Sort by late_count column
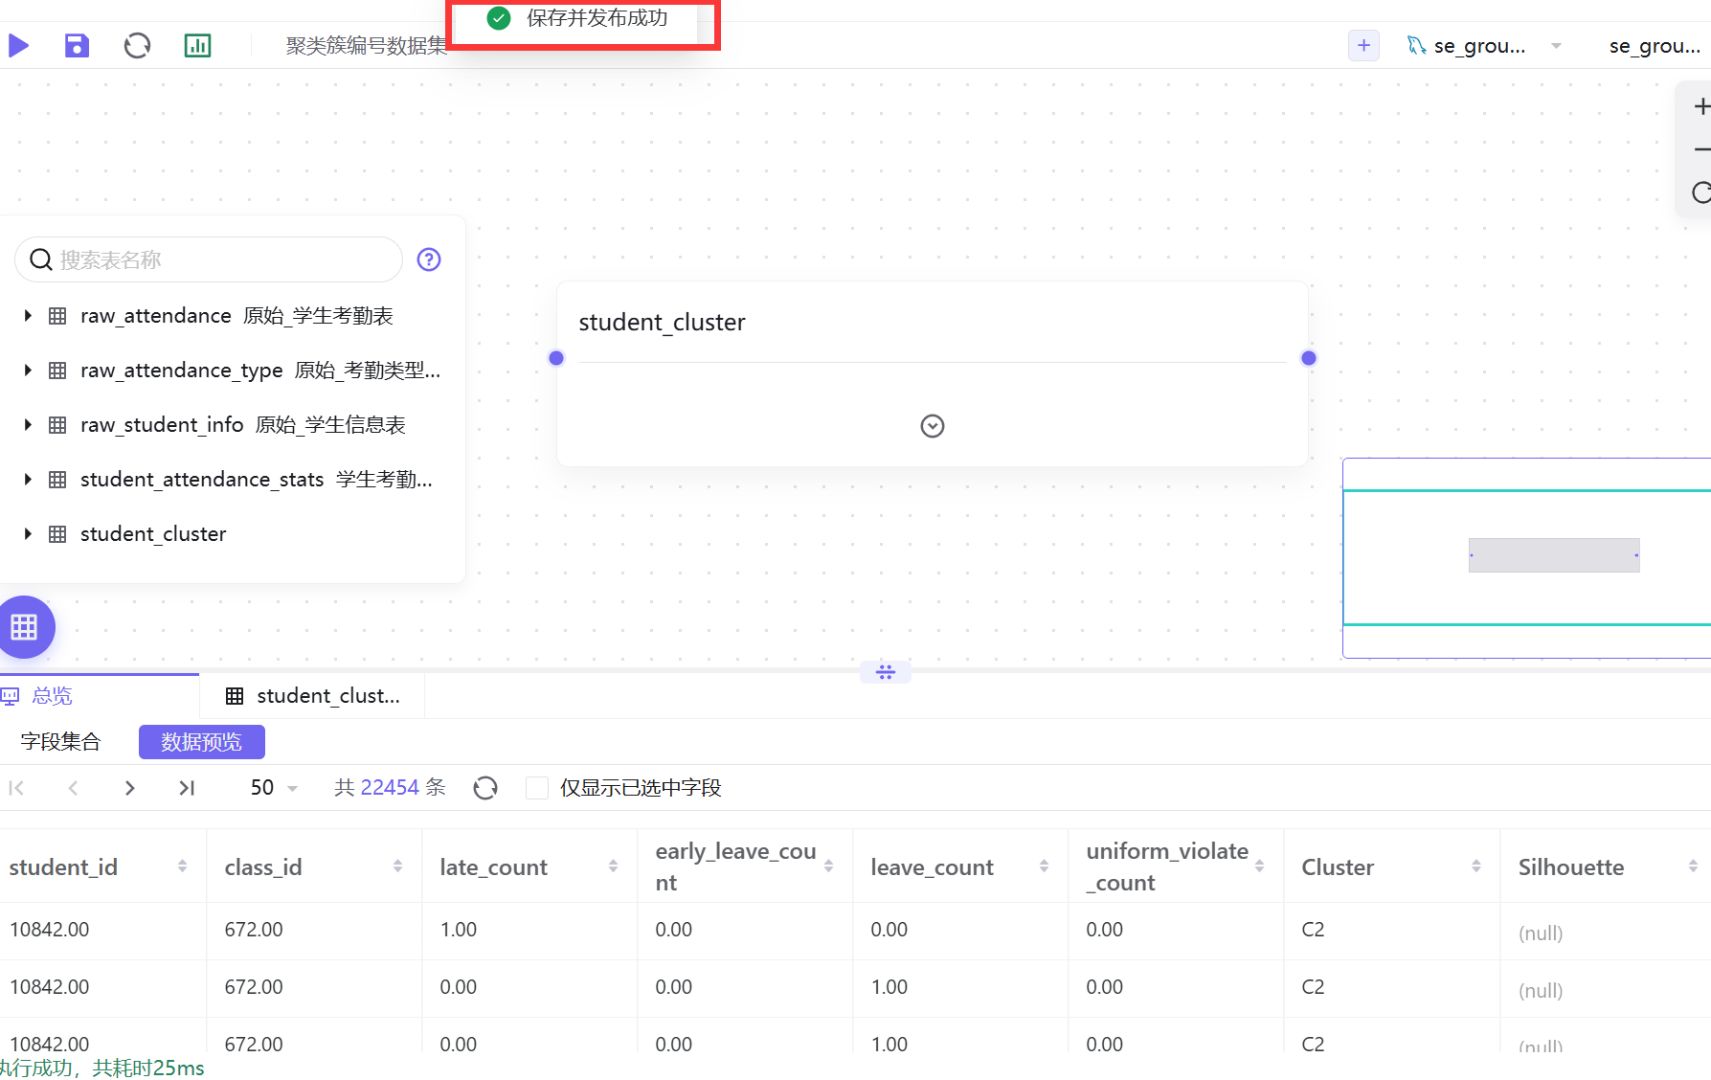The width and height of the screenshot is (1711, 1080). 613,866
